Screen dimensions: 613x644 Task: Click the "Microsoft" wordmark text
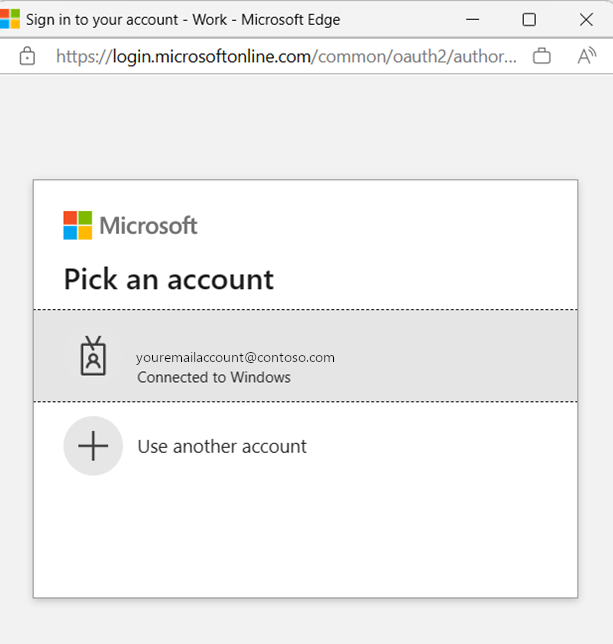148,225
